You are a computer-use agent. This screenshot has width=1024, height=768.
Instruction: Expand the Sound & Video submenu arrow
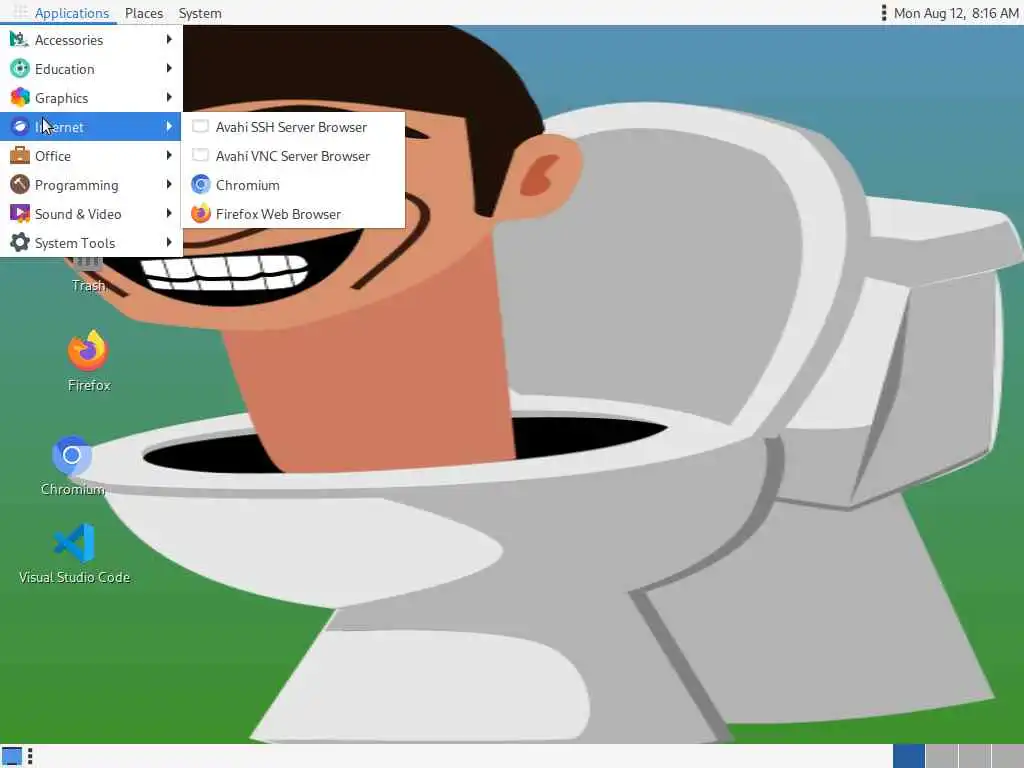pos(169,213)
